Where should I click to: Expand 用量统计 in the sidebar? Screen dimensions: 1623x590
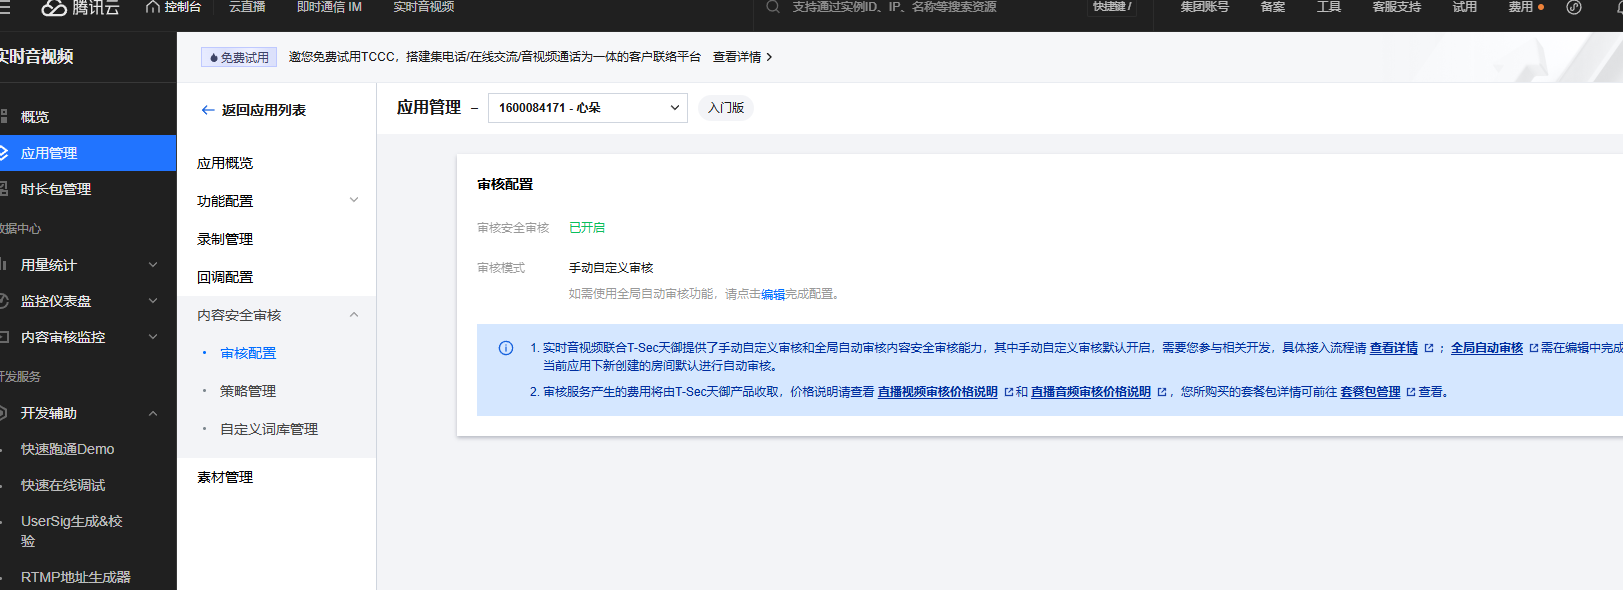coord(153,265)
